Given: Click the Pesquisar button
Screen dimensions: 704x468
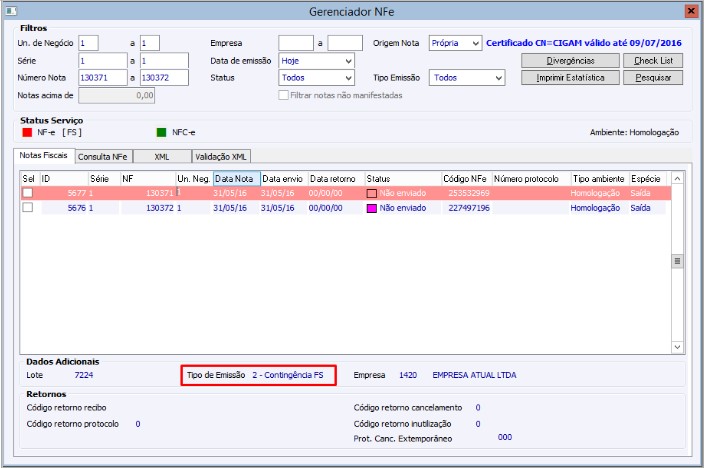Looking at the screenshot, I should pyautogui.click(x=653, y=78).
